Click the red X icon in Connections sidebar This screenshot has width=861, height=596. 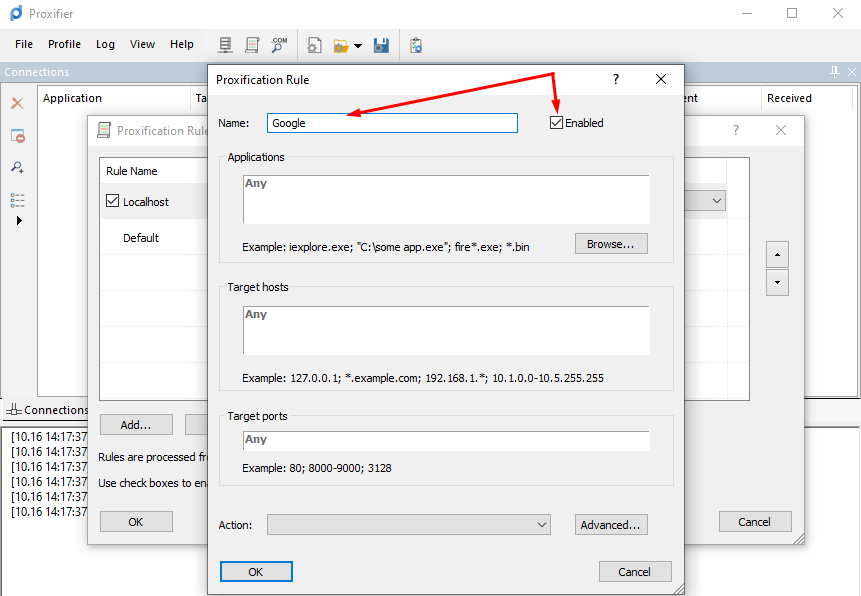coord(17,103)
